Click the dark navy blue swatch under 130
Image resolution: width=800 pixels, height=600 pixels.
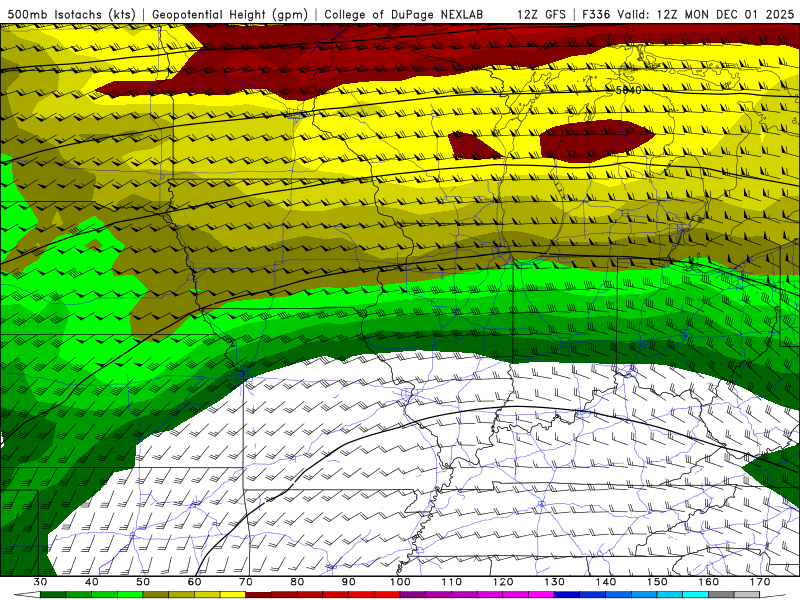click(x=567, y=595)
